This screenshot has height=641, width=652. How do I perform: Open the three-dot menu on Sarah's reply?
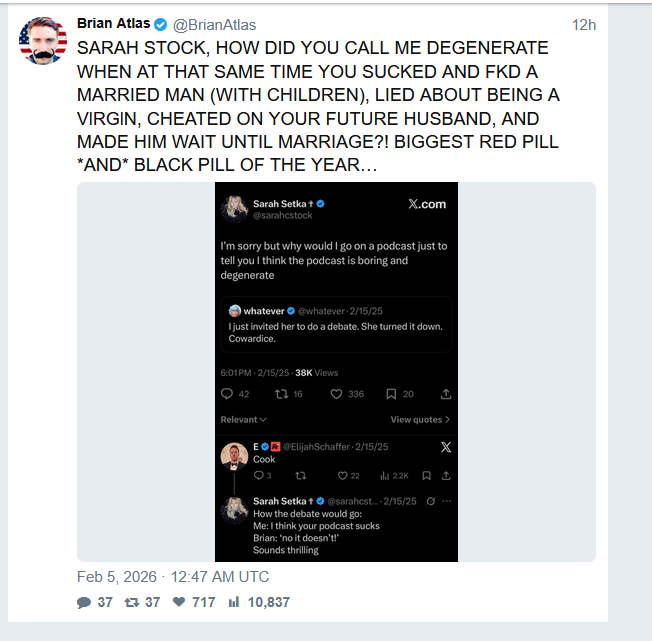(x=447, y=501)
